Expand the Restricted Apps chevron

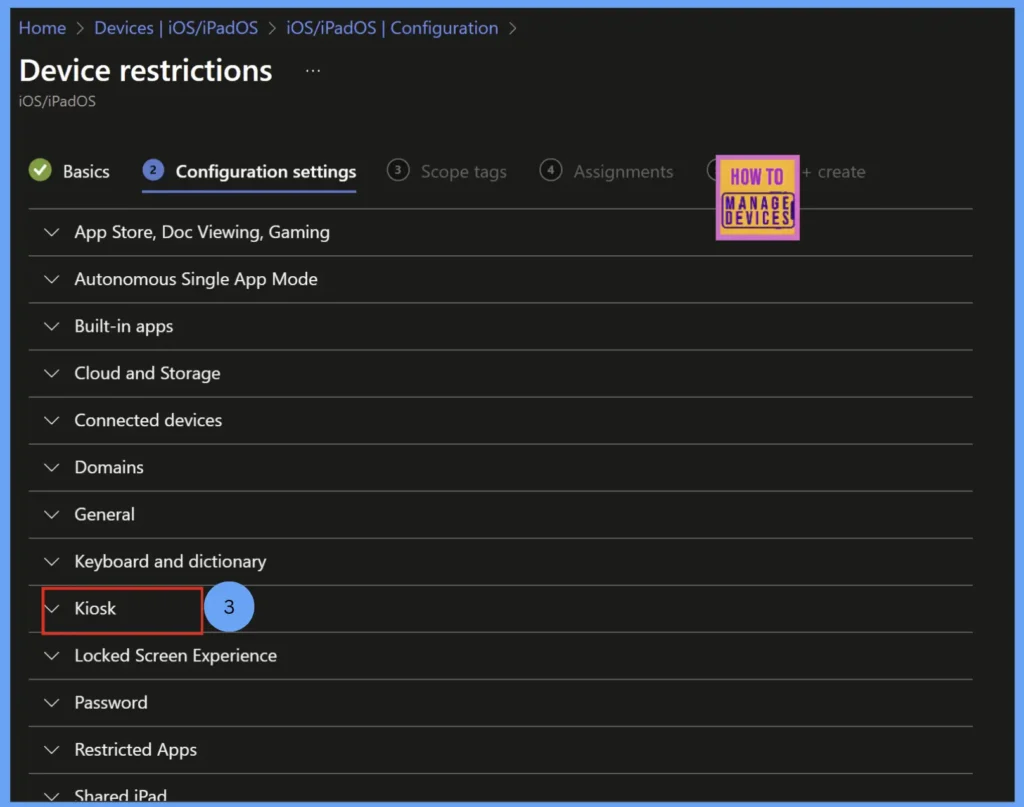pos(52,750)
